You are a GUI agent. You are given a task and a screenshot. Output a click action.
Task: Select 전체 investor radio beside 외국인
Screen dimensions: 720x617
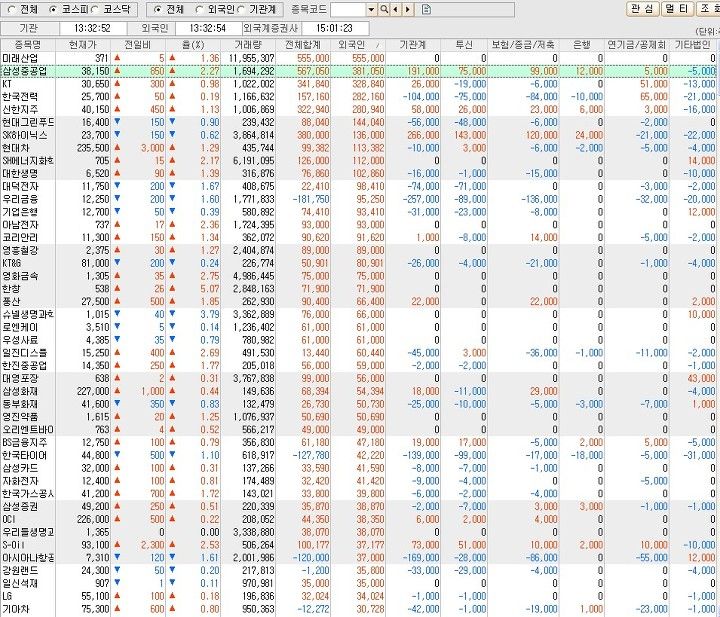coord(158,9)
